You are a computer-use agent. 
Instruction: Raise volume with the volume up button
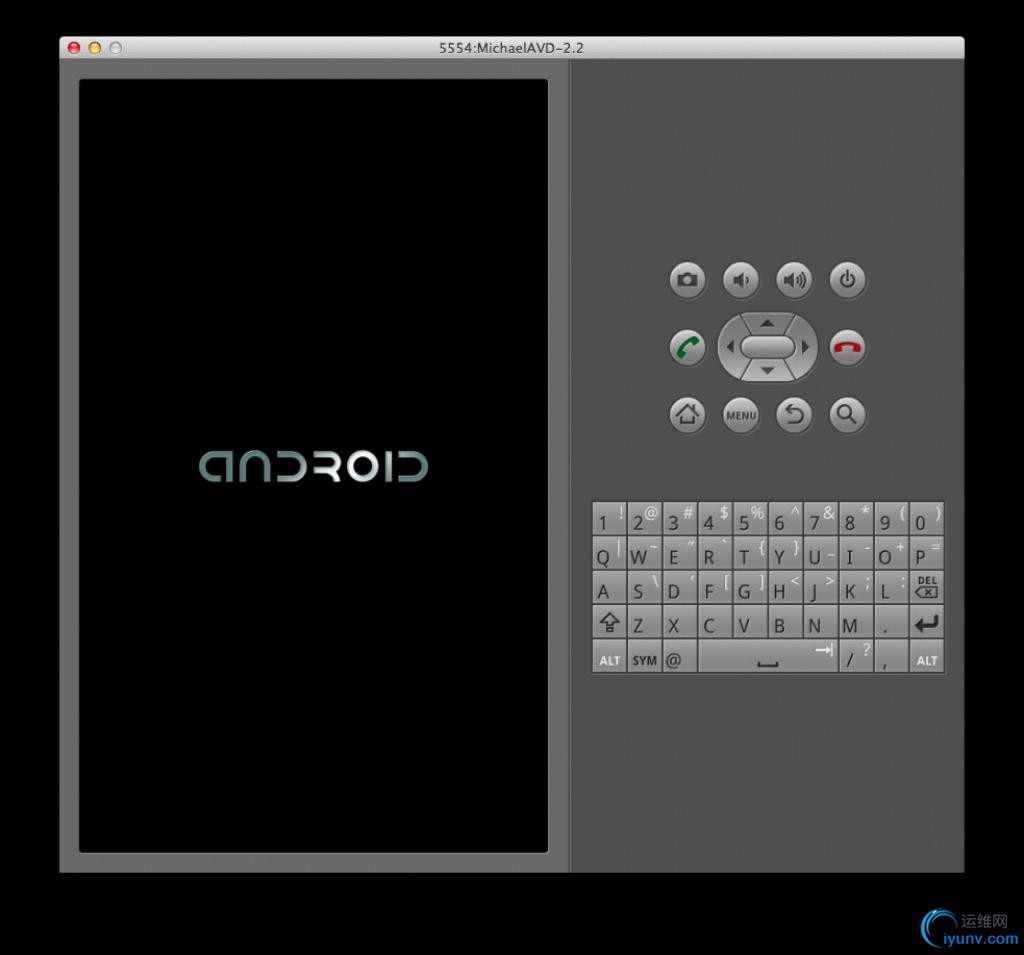(x=794, y=280)
